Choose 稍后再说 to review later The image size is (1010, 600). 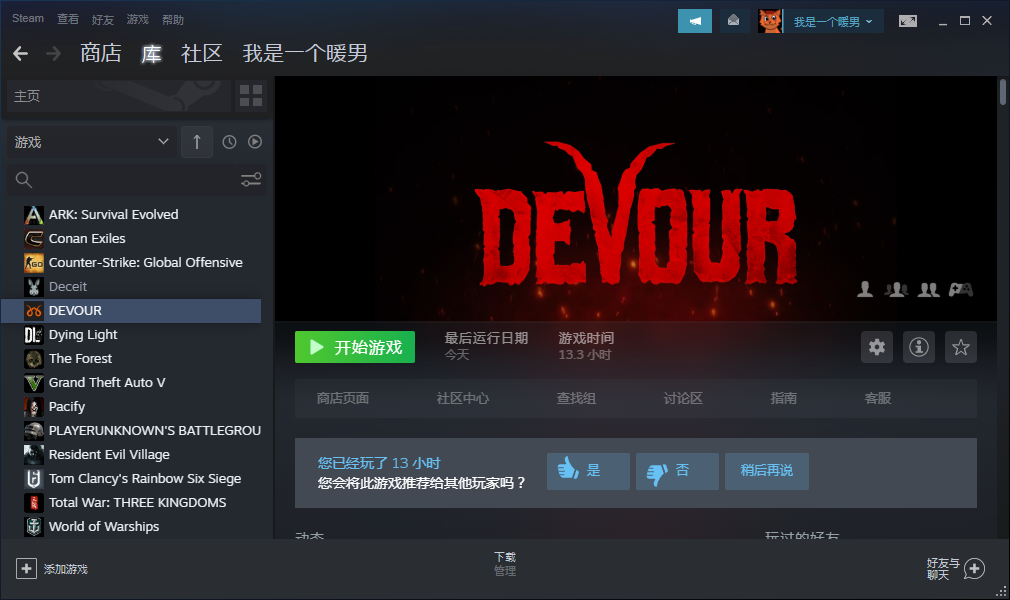767,471
